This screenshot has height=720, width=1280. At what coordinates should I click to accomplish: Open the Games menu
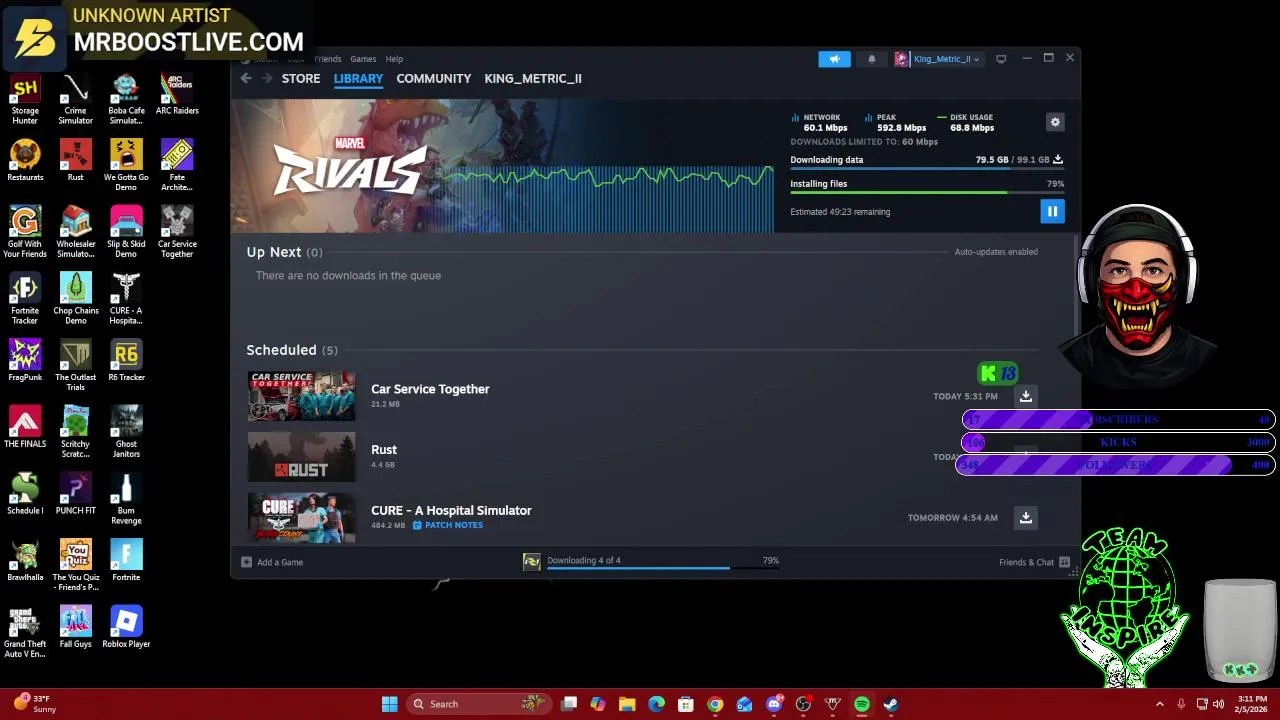click(x=363, y=59)
